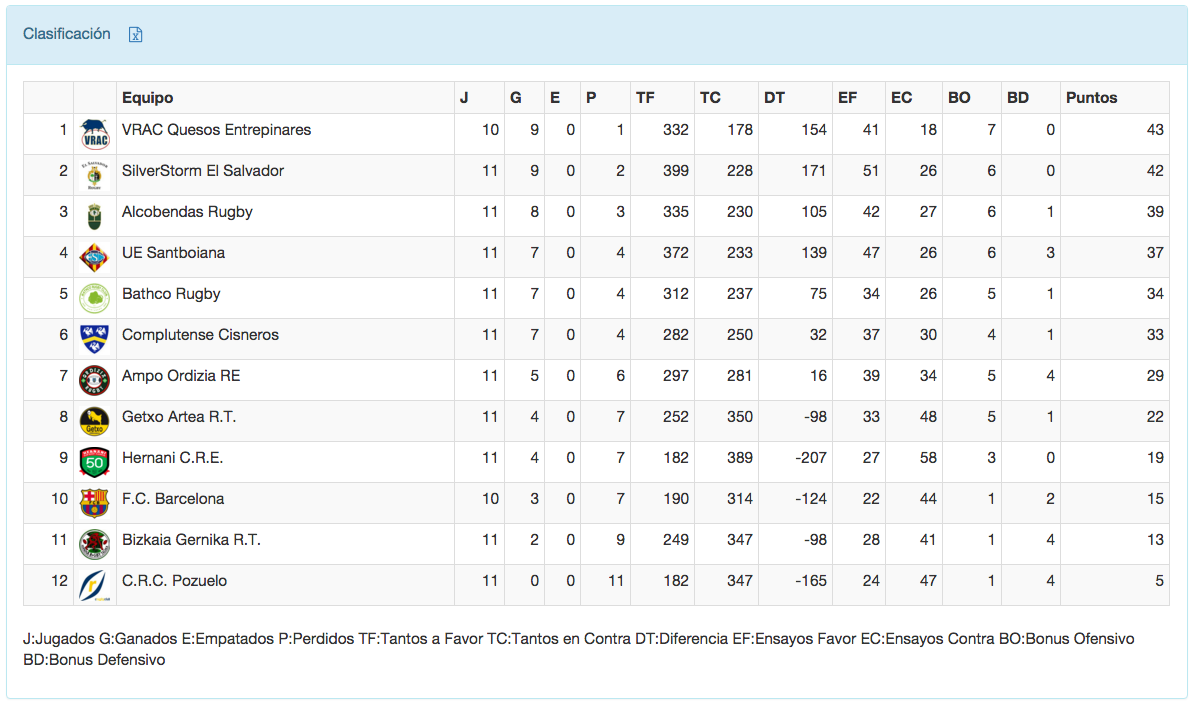
Task: Click the VRAC Quesos Entrepinares team logo
Action: 94,131
